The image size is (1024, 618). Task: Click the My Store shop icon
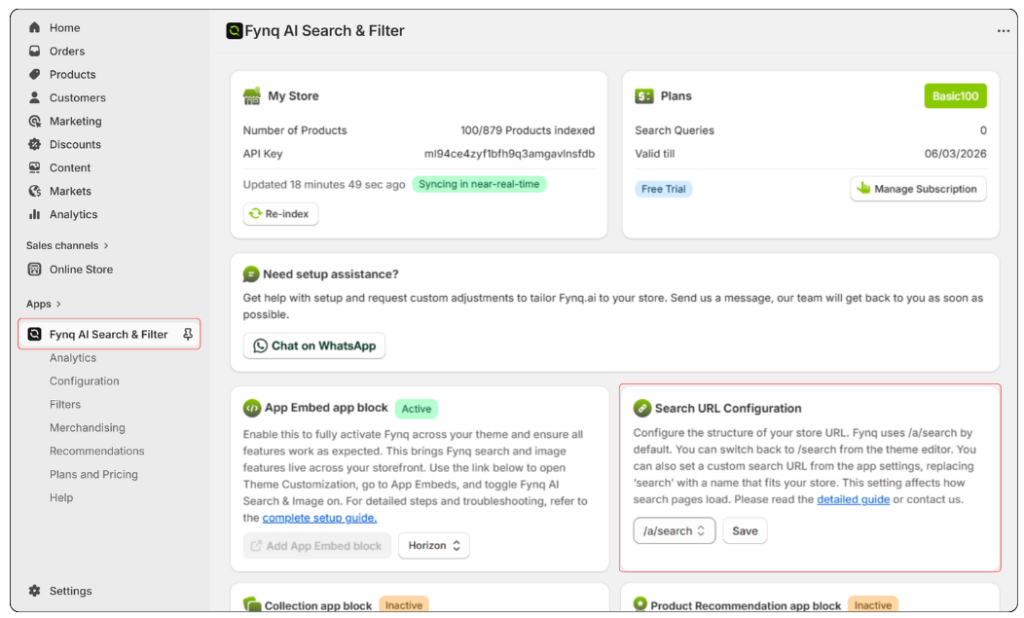pyautogui.click(x=251, y=96)
